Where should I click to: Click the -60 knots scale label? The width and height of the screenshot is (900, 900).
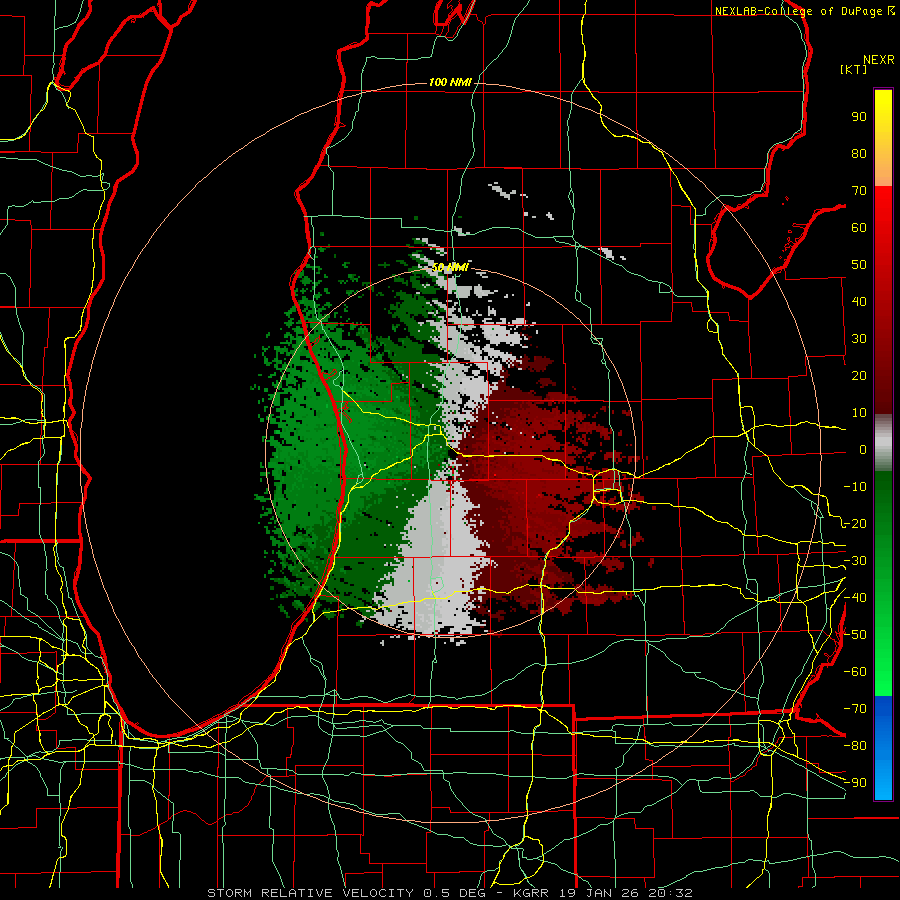(x=855, y=672)
